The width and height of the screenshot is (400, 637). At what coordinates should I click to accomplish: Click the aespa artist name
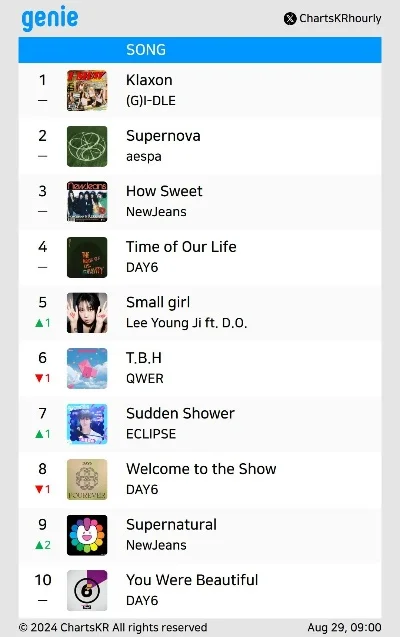point(144,156)
